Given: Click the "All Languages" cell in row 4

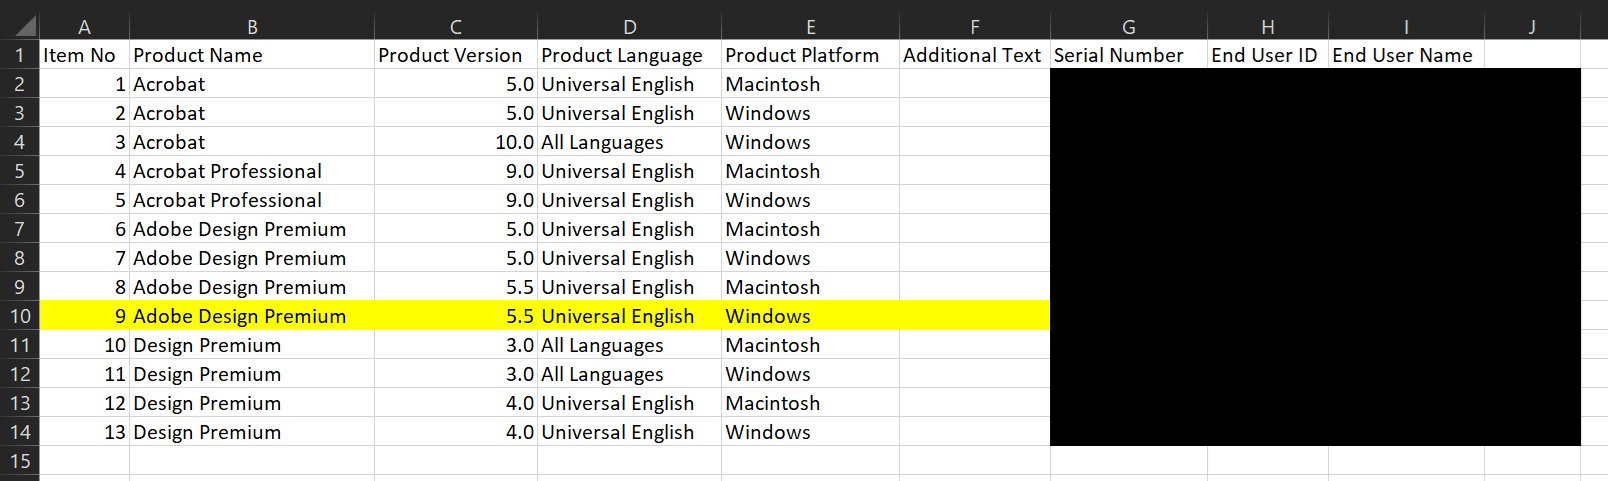Looking at the screenshot, I should [628, 142].
